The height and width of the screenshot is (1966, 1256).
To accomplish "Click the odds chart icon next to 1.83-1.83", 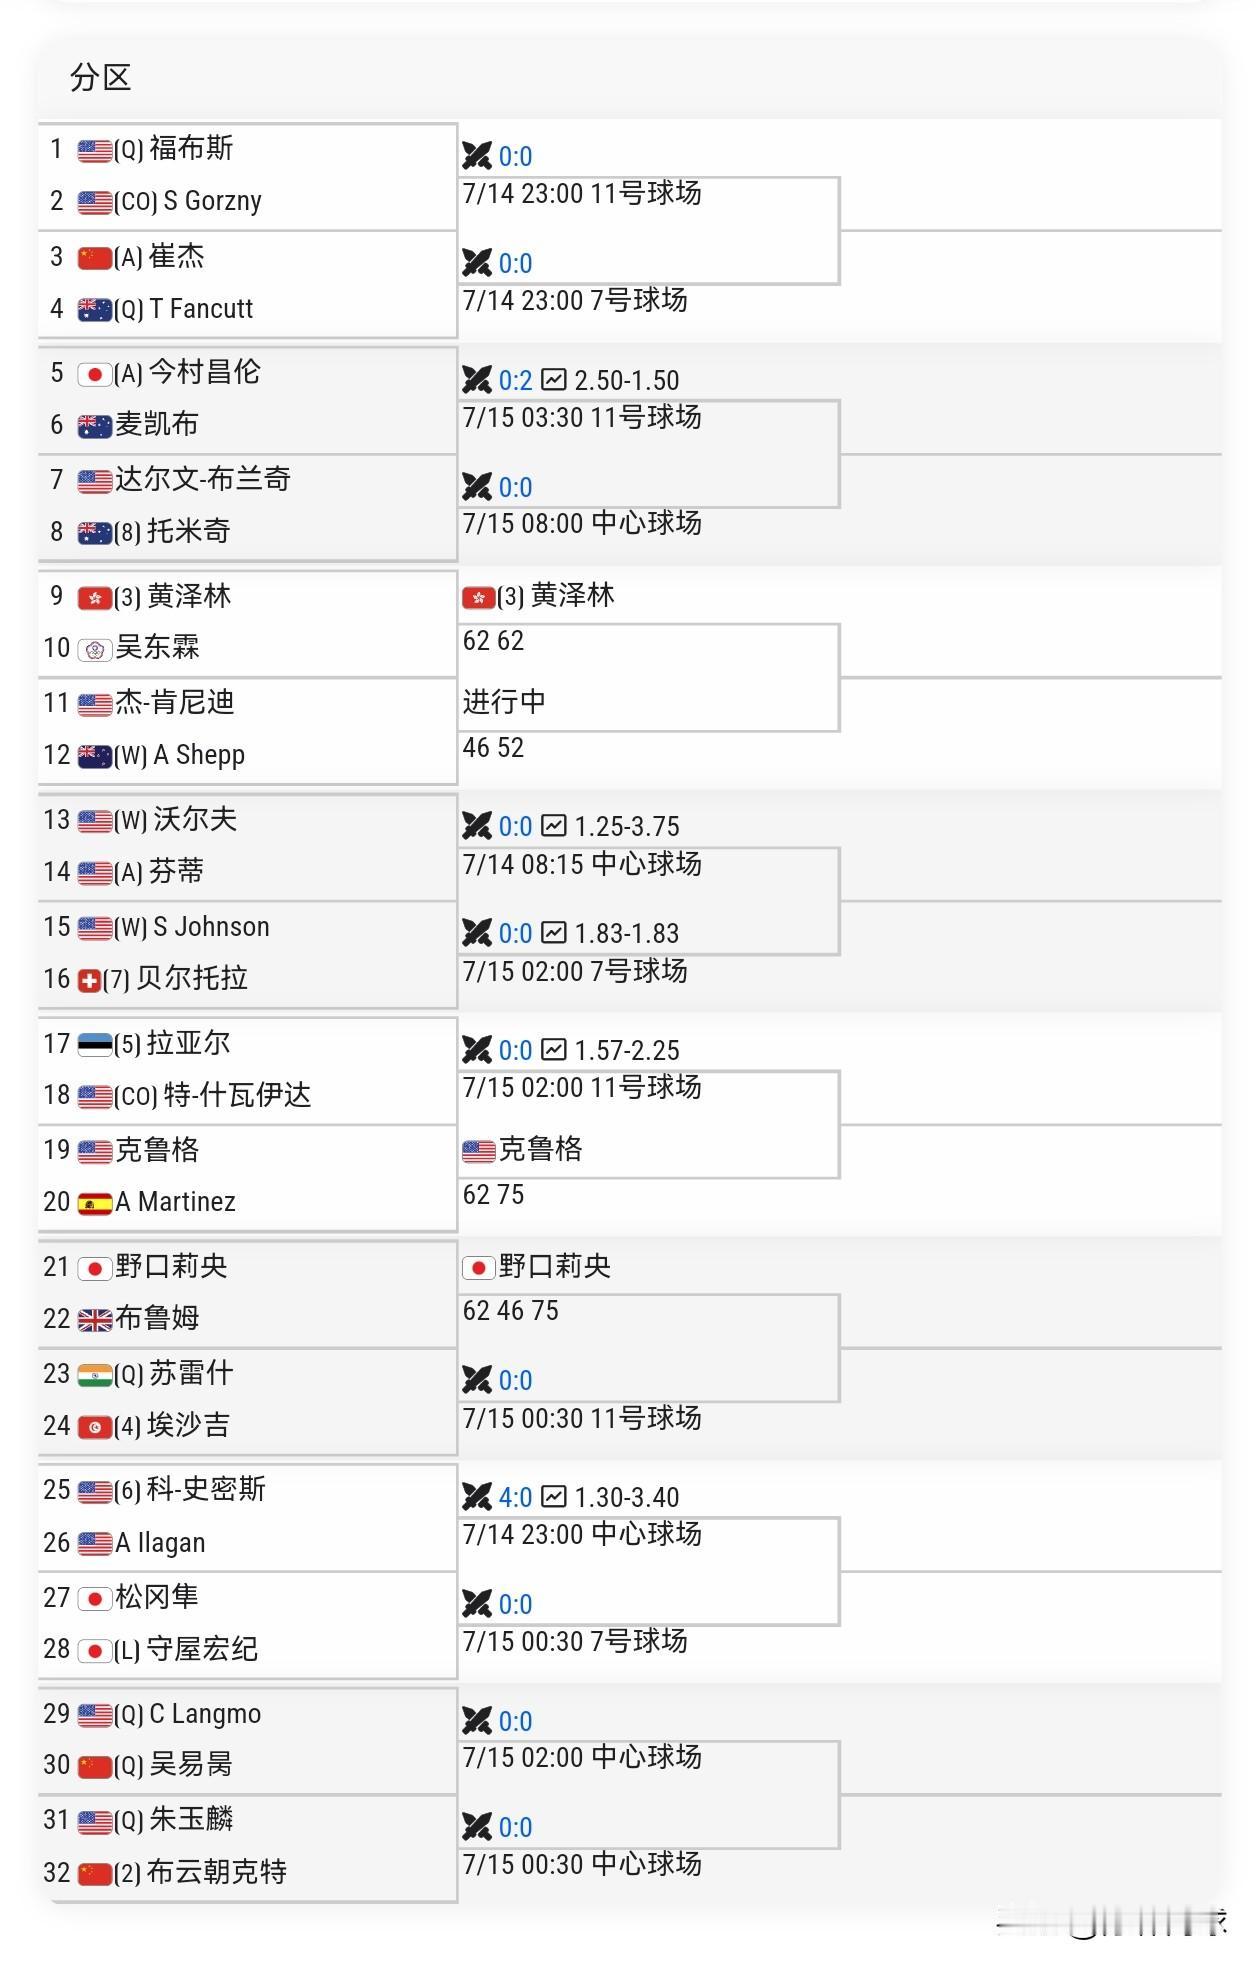I will 554,933.
